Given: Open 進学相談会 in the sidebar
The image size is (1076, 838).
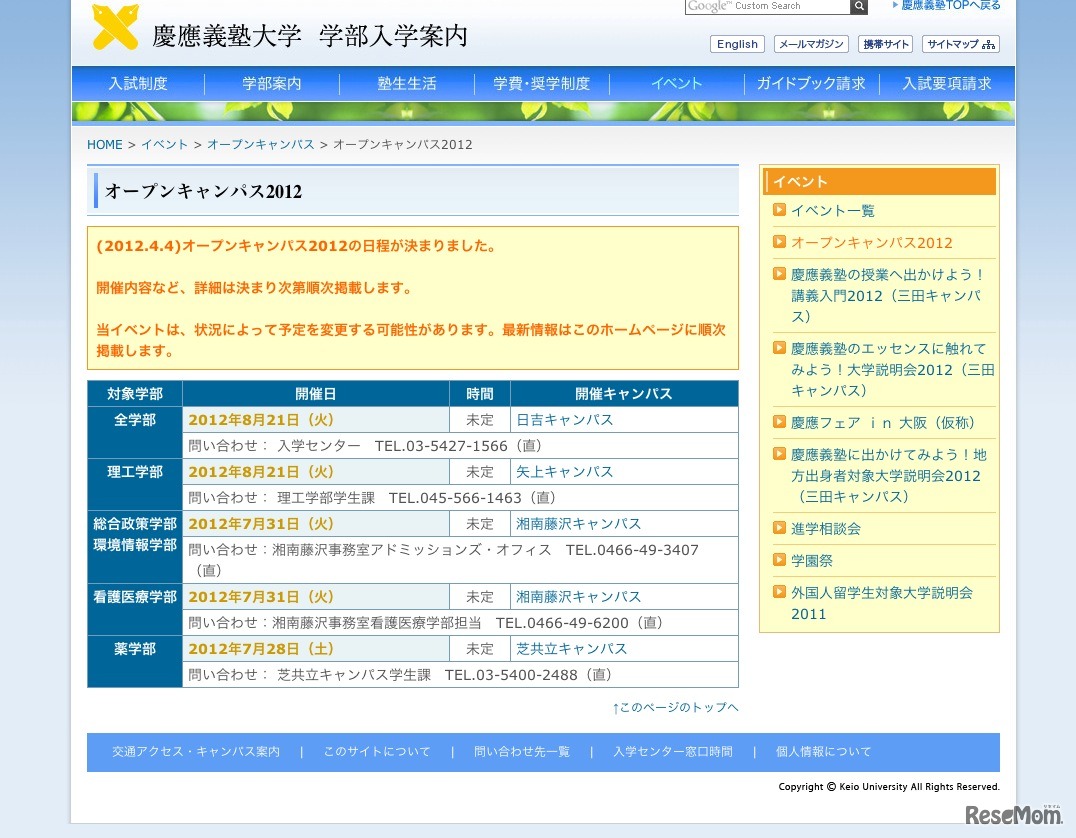Looking at the screenshot, I should (x=826, y=529).
